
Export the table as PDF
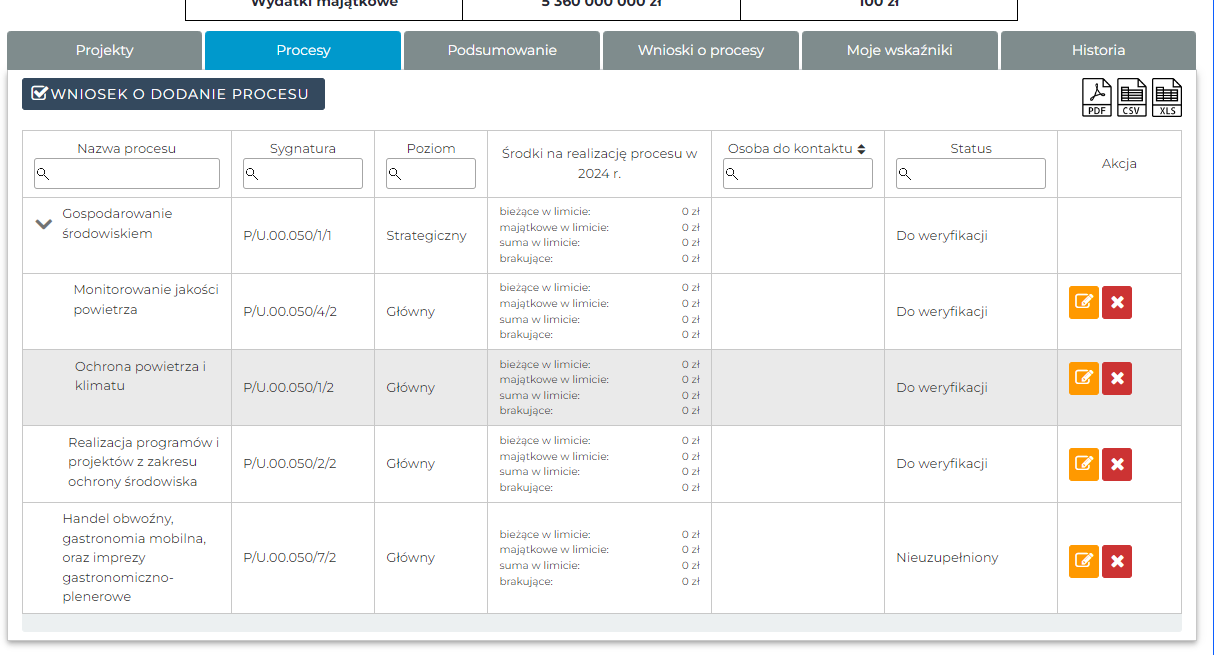pos(1097,98)
